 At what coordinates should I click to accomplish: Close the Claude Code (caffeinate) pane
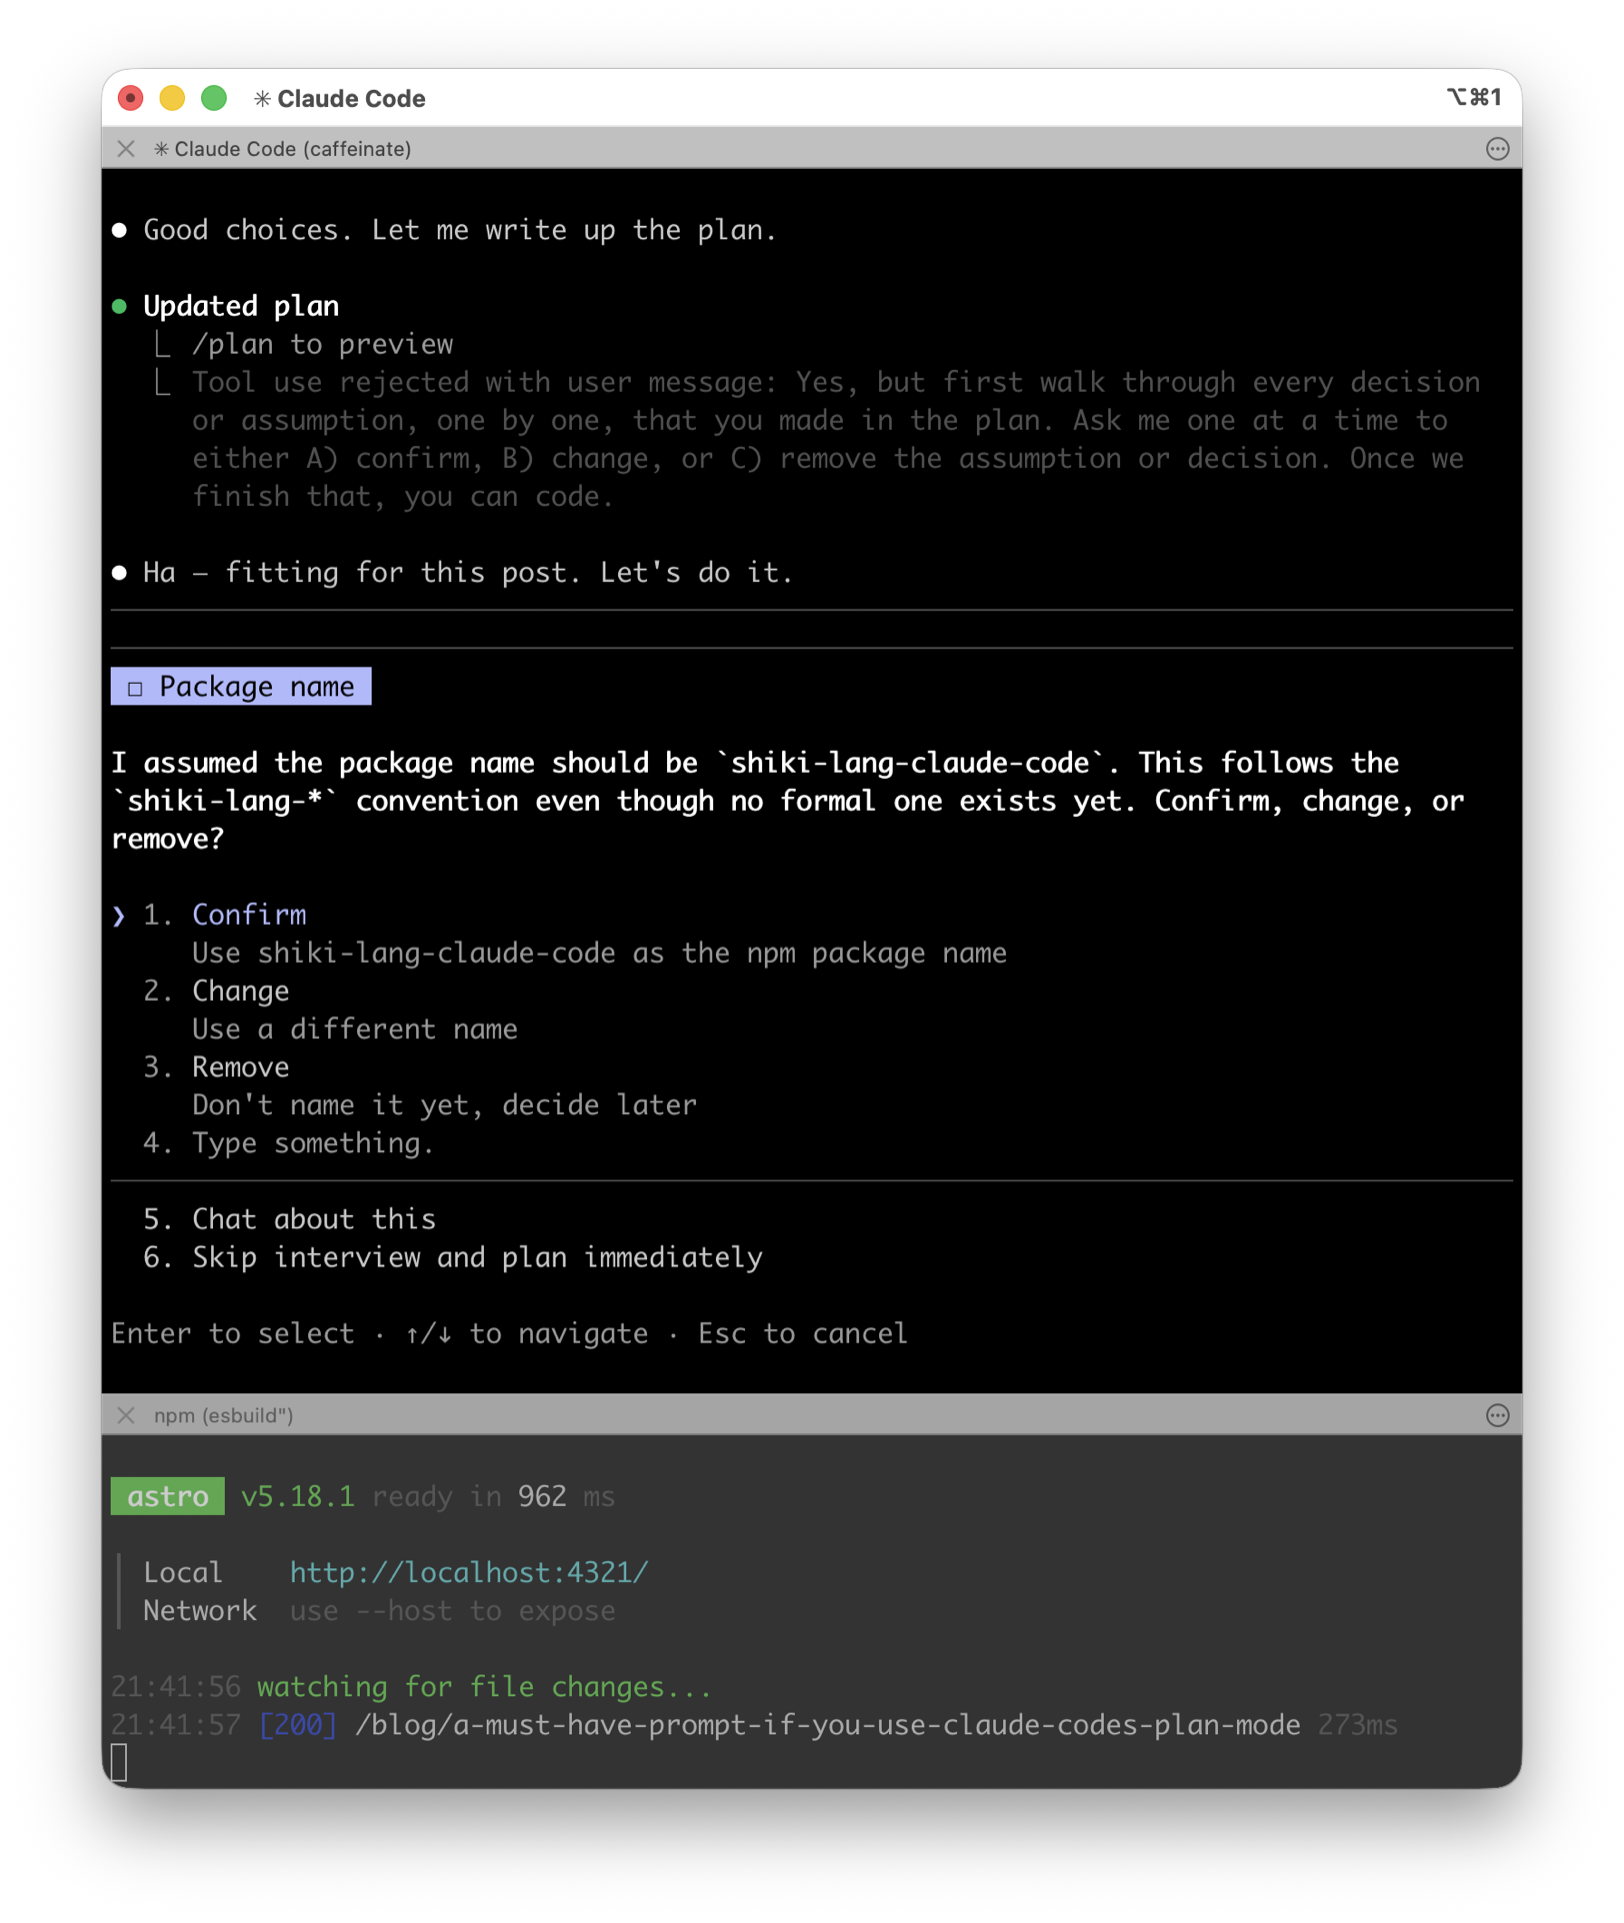pyautogui.click(x=126, y=149)
